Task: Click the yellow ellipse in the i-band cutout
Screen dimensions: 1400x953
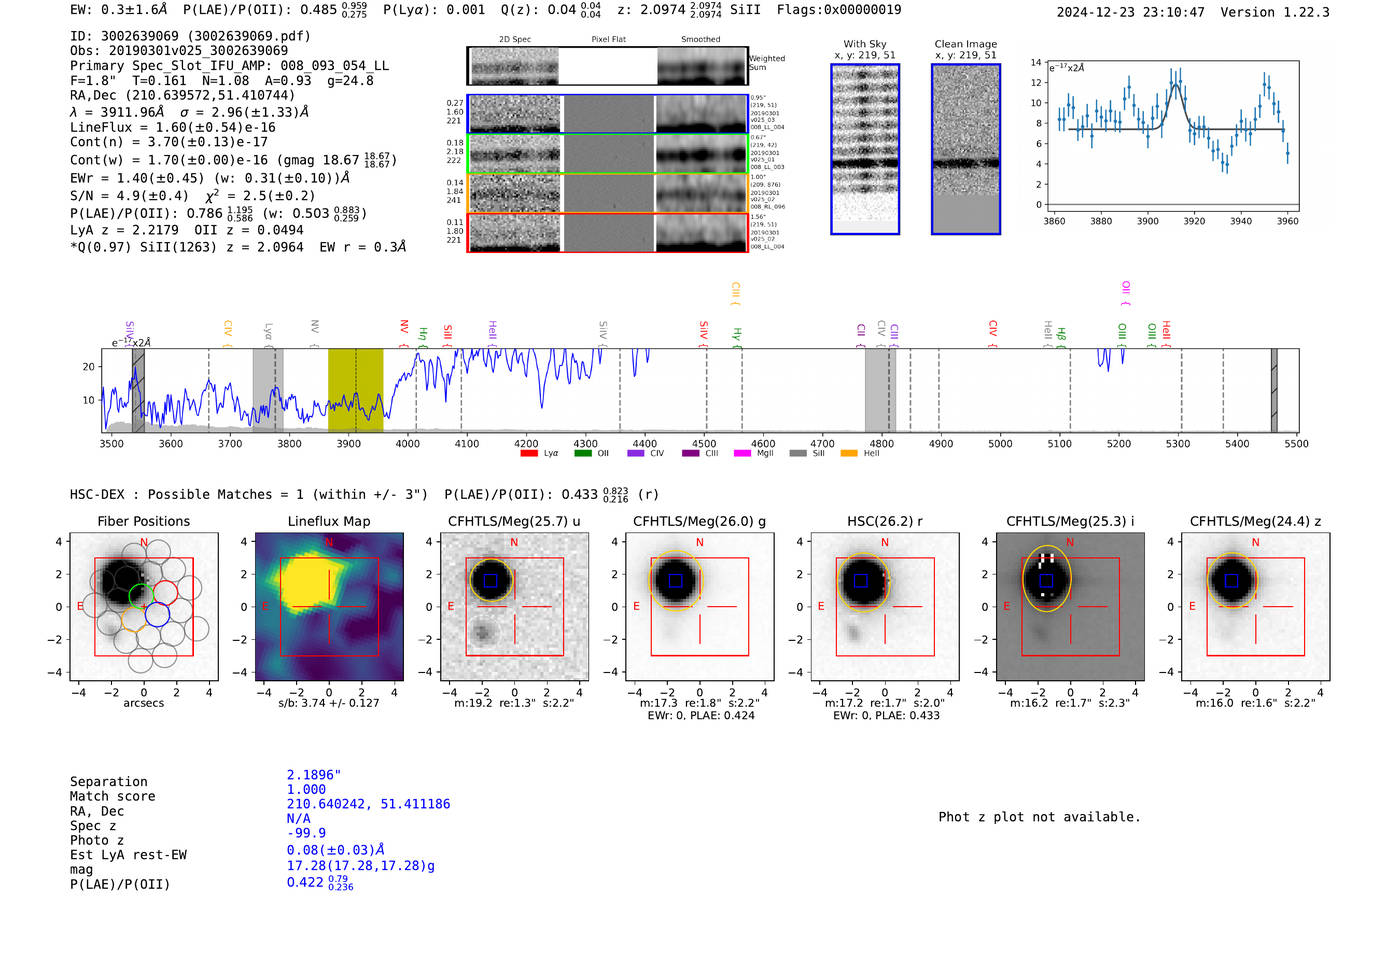Action: click(x=1046, y=580)
